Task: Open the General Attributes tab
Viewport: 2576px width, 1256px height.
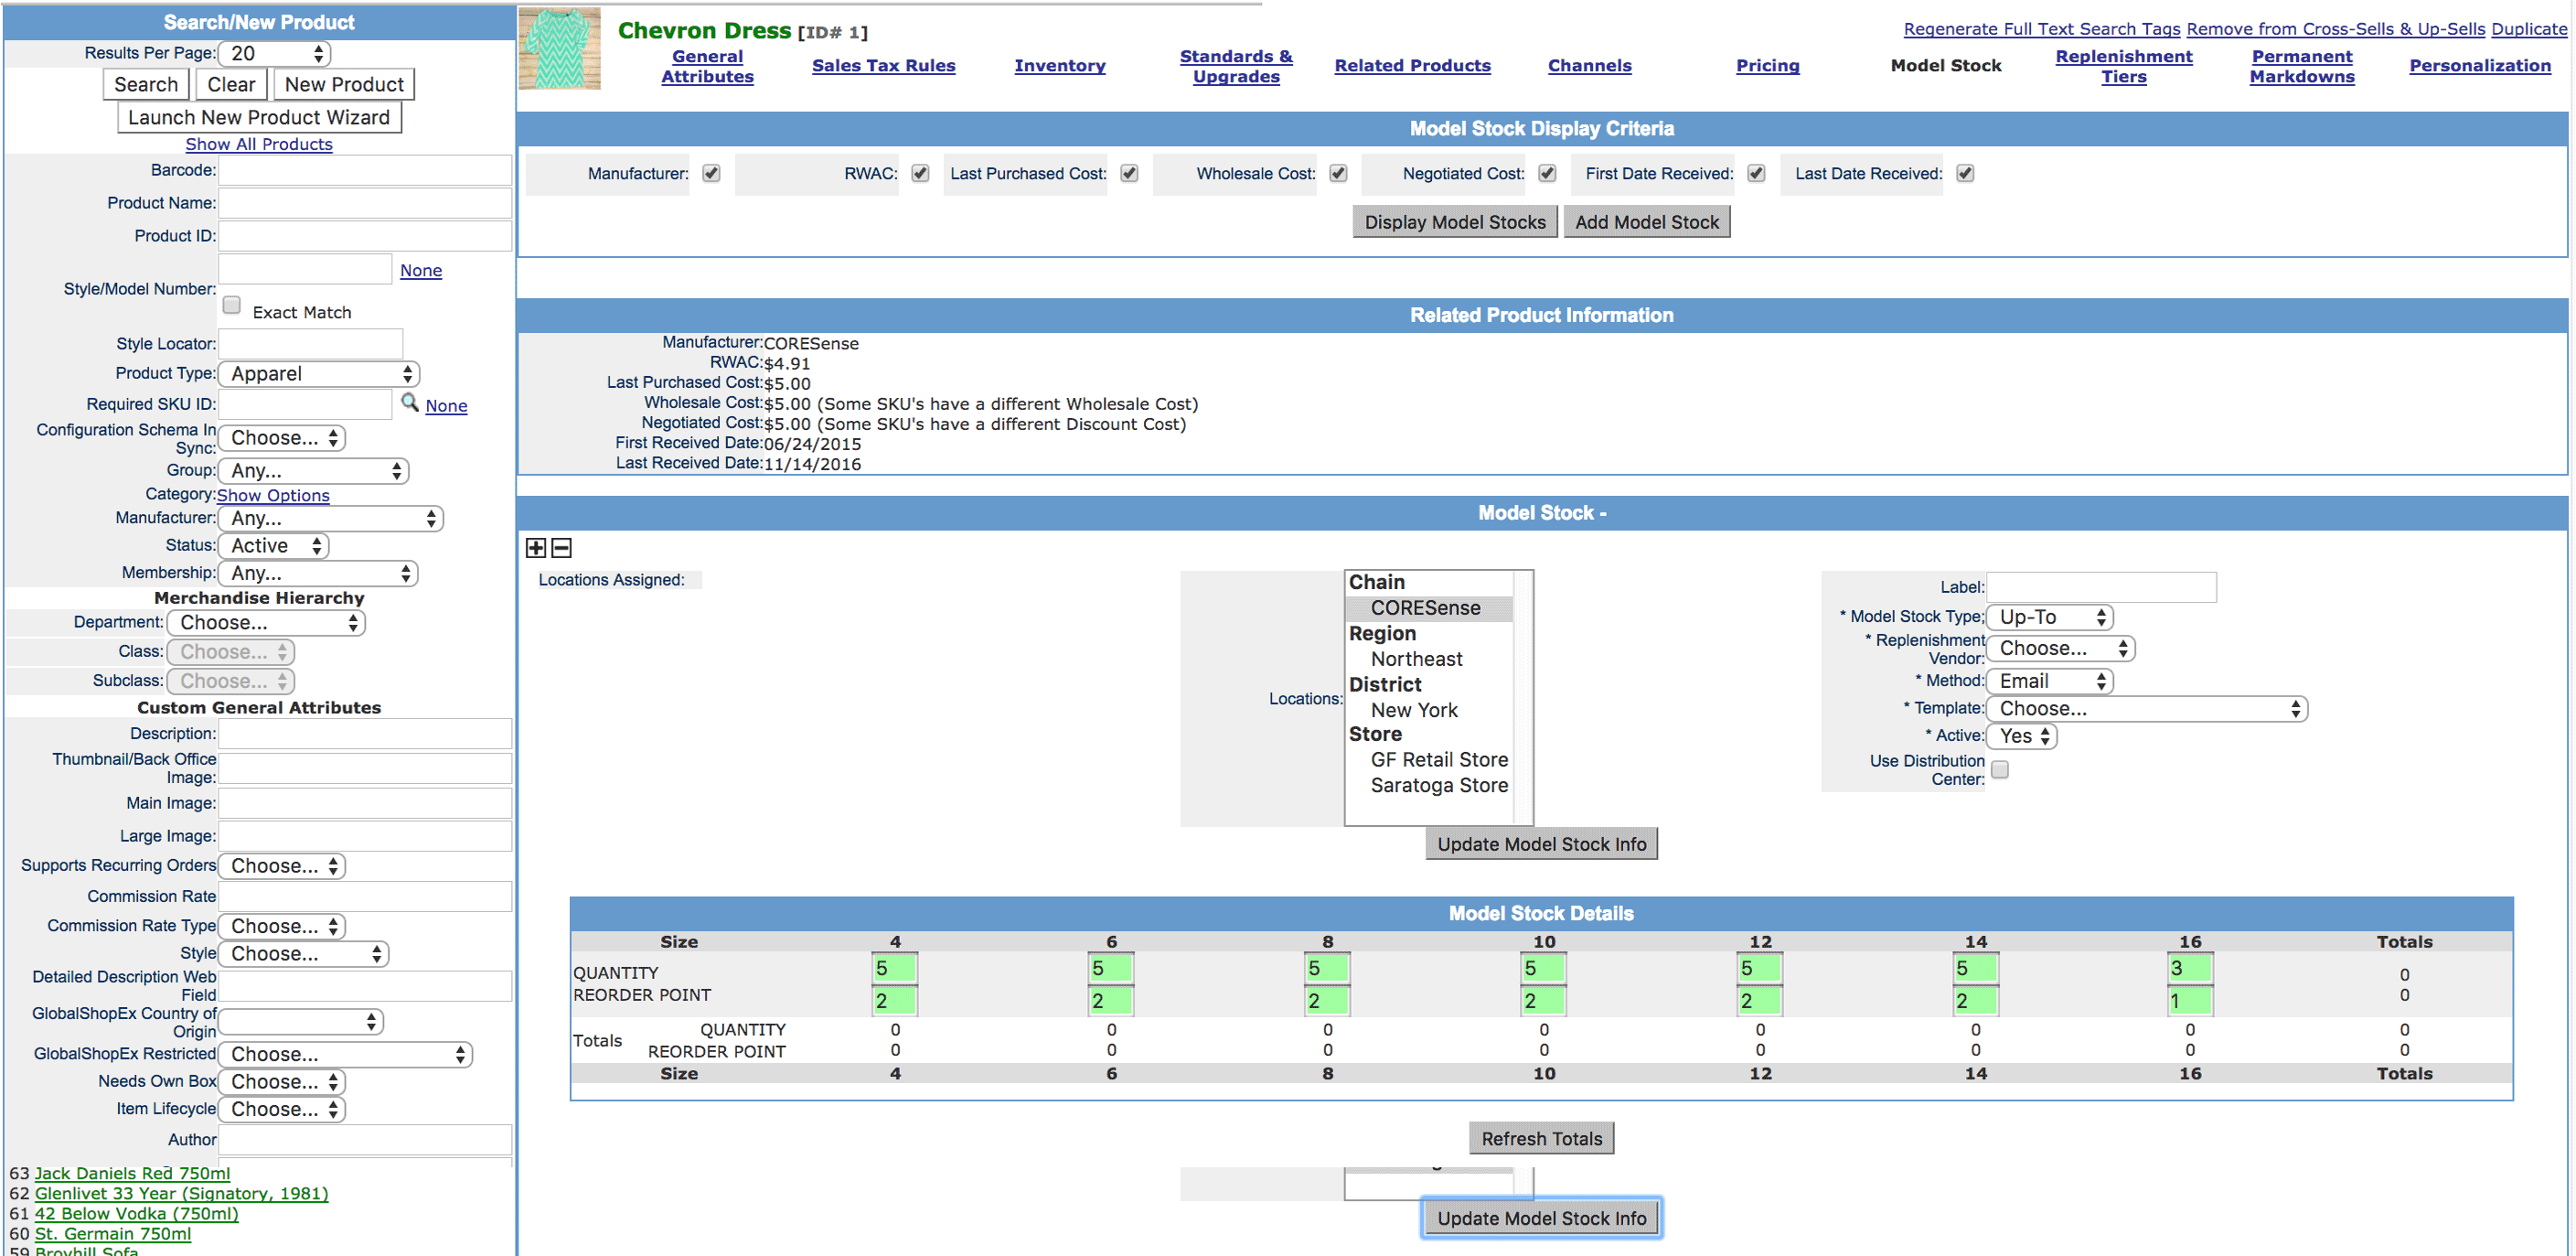Action: point(707,66)
